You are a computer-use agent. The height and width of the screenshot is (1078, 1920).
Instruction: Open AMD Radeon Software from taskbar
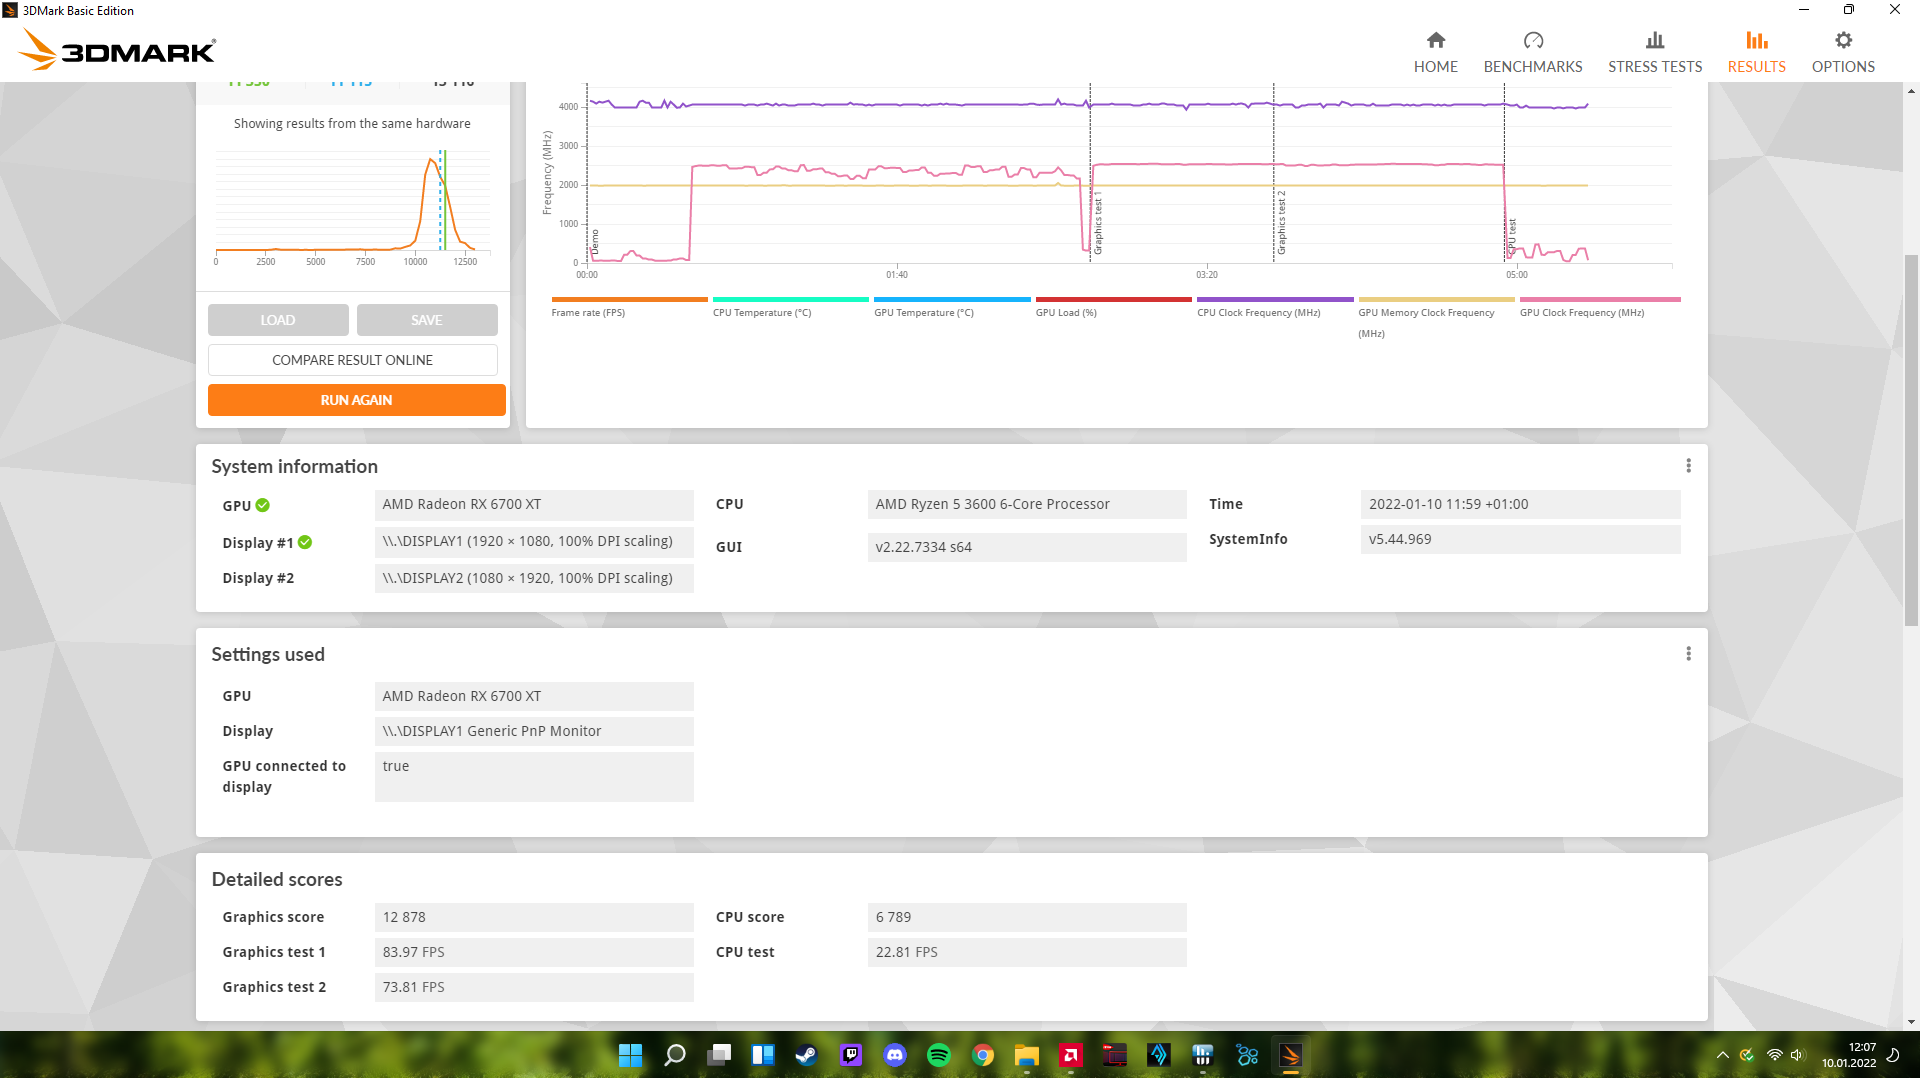click(1071, 1055)
